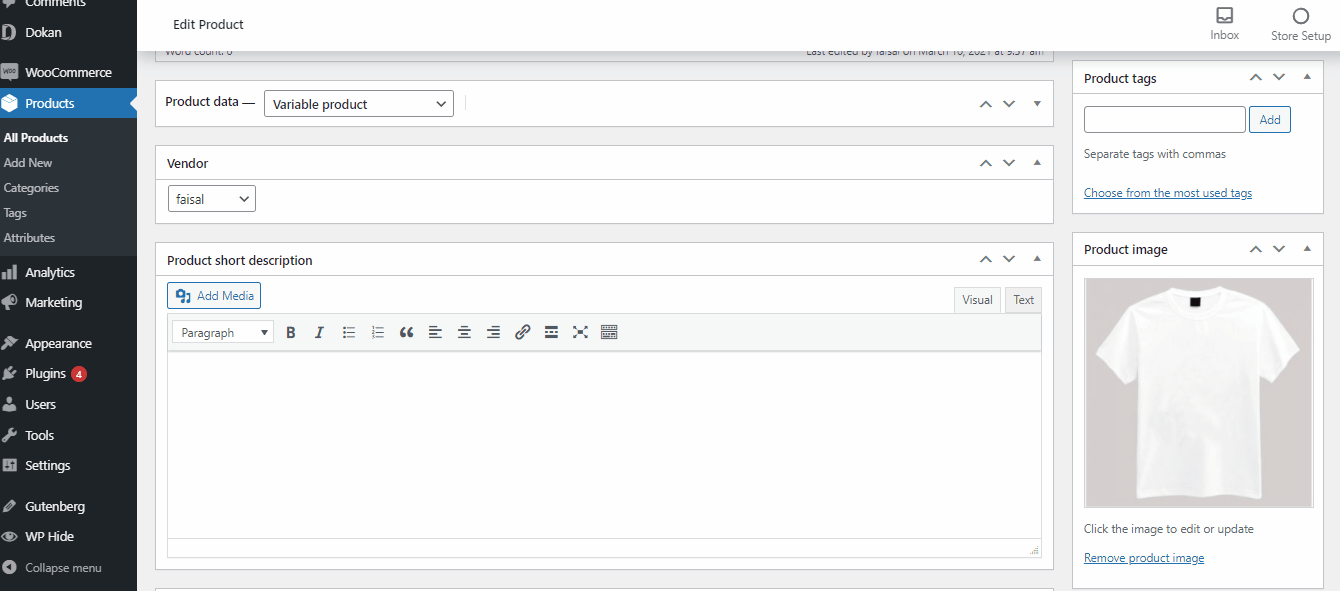Image resolution: width=1340 pixels, height=591 pixels.
Task: Collapse the Vendor panel
Action: (1037, 163)
